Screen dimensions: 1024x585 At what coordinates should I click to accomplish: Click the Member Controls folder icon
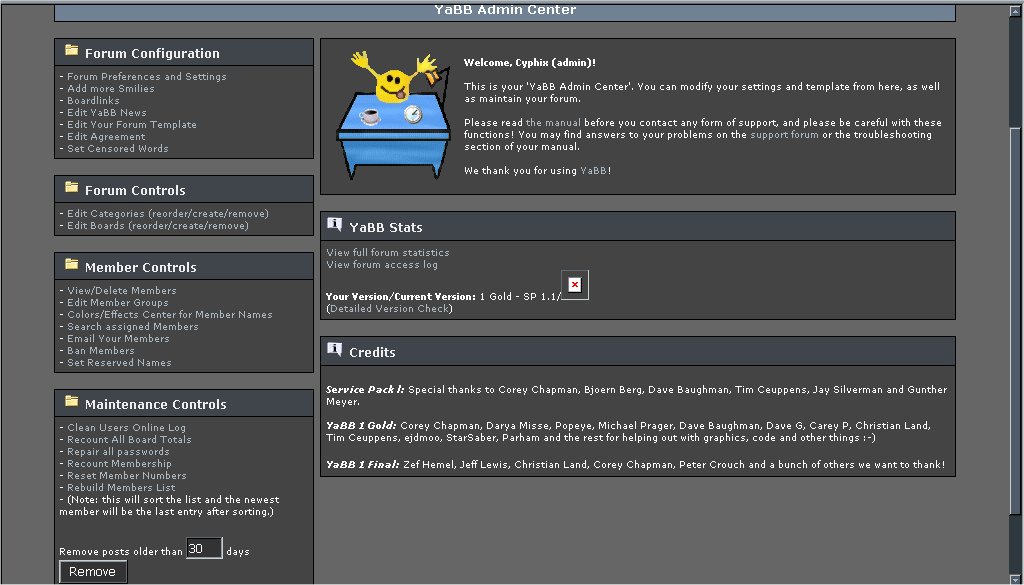pyautogui.click(x=71, y=264)
